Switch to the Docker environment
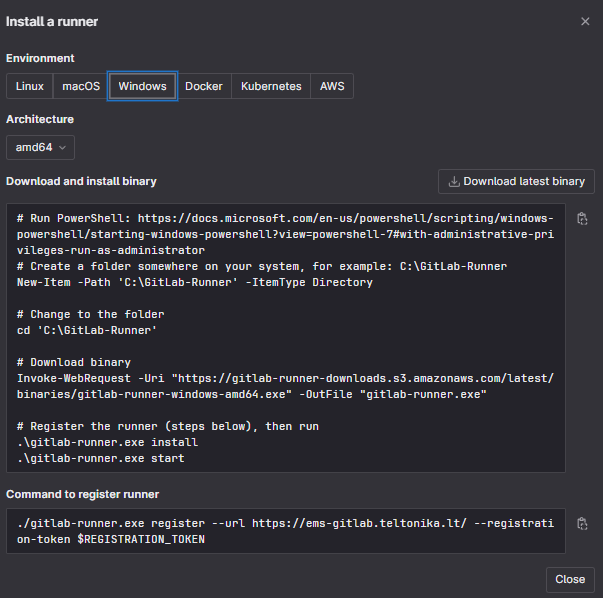603x598 pixels. click(204, 86)
